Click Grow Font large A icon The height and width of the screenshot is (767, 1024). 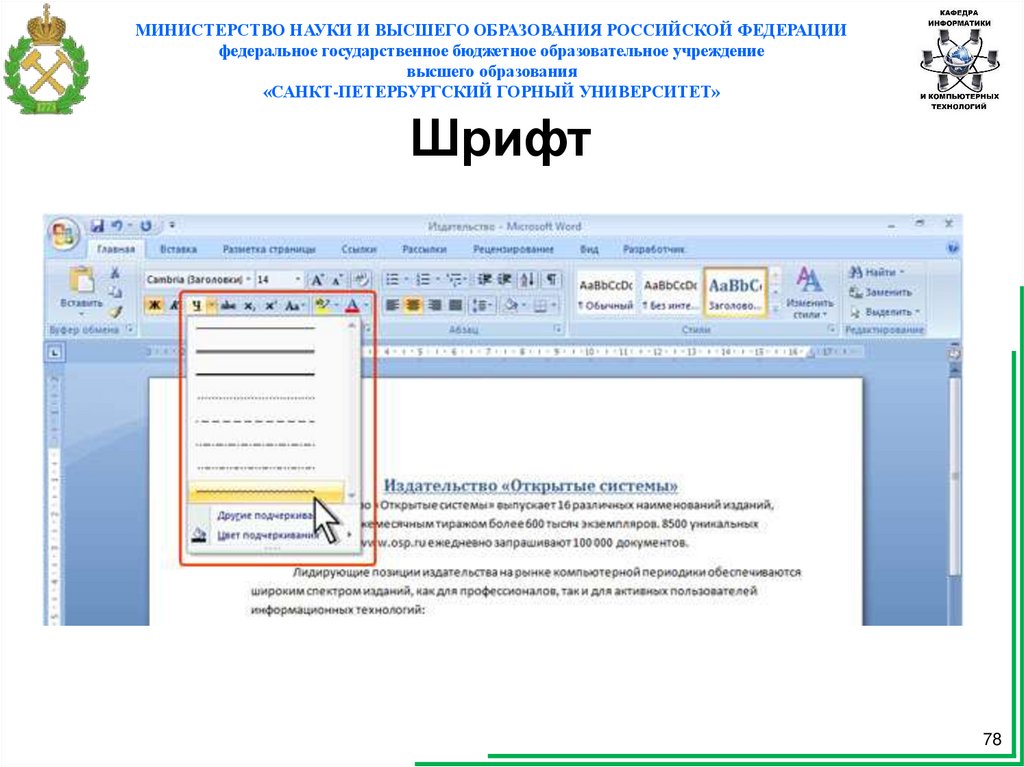[317, 280]
